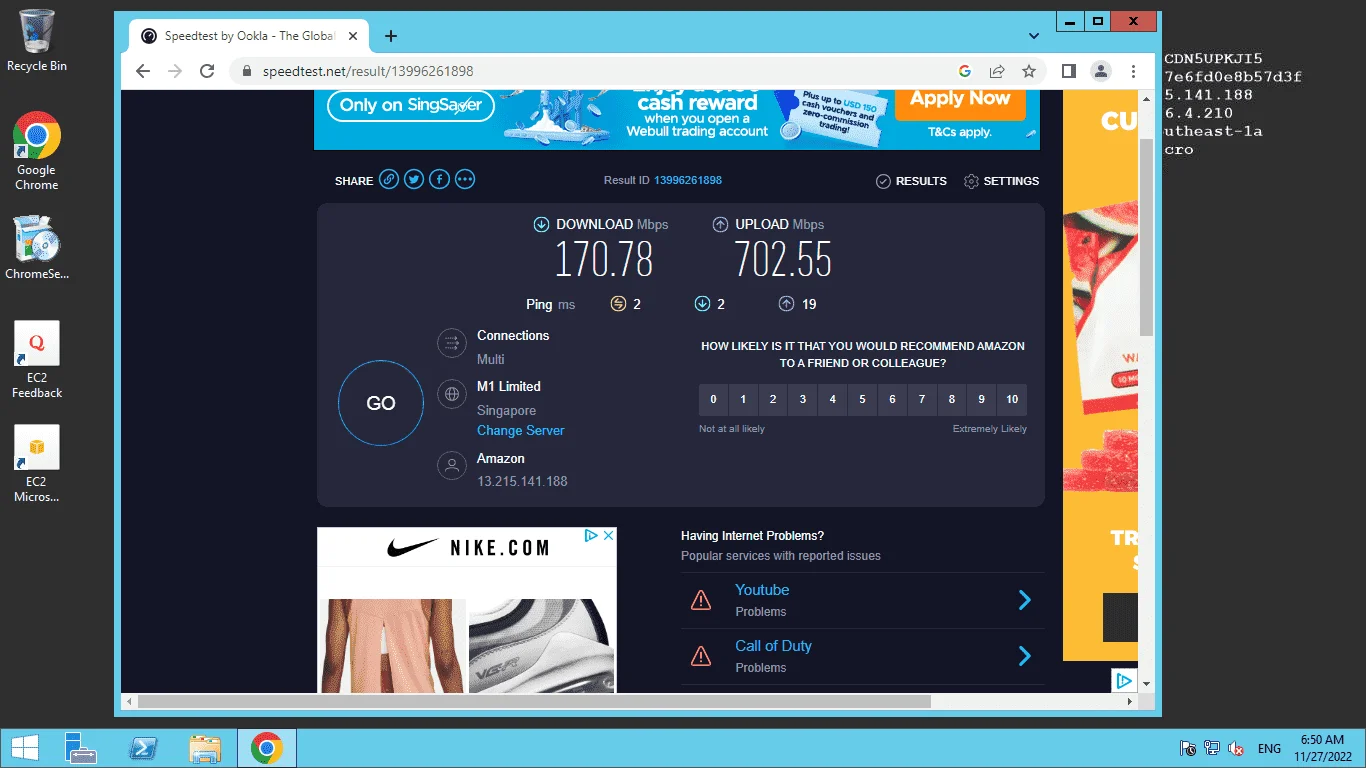Viewport: 1366px width, 768px height.
Task: Click the network icon in the system tray
Action: (1212, 748)
